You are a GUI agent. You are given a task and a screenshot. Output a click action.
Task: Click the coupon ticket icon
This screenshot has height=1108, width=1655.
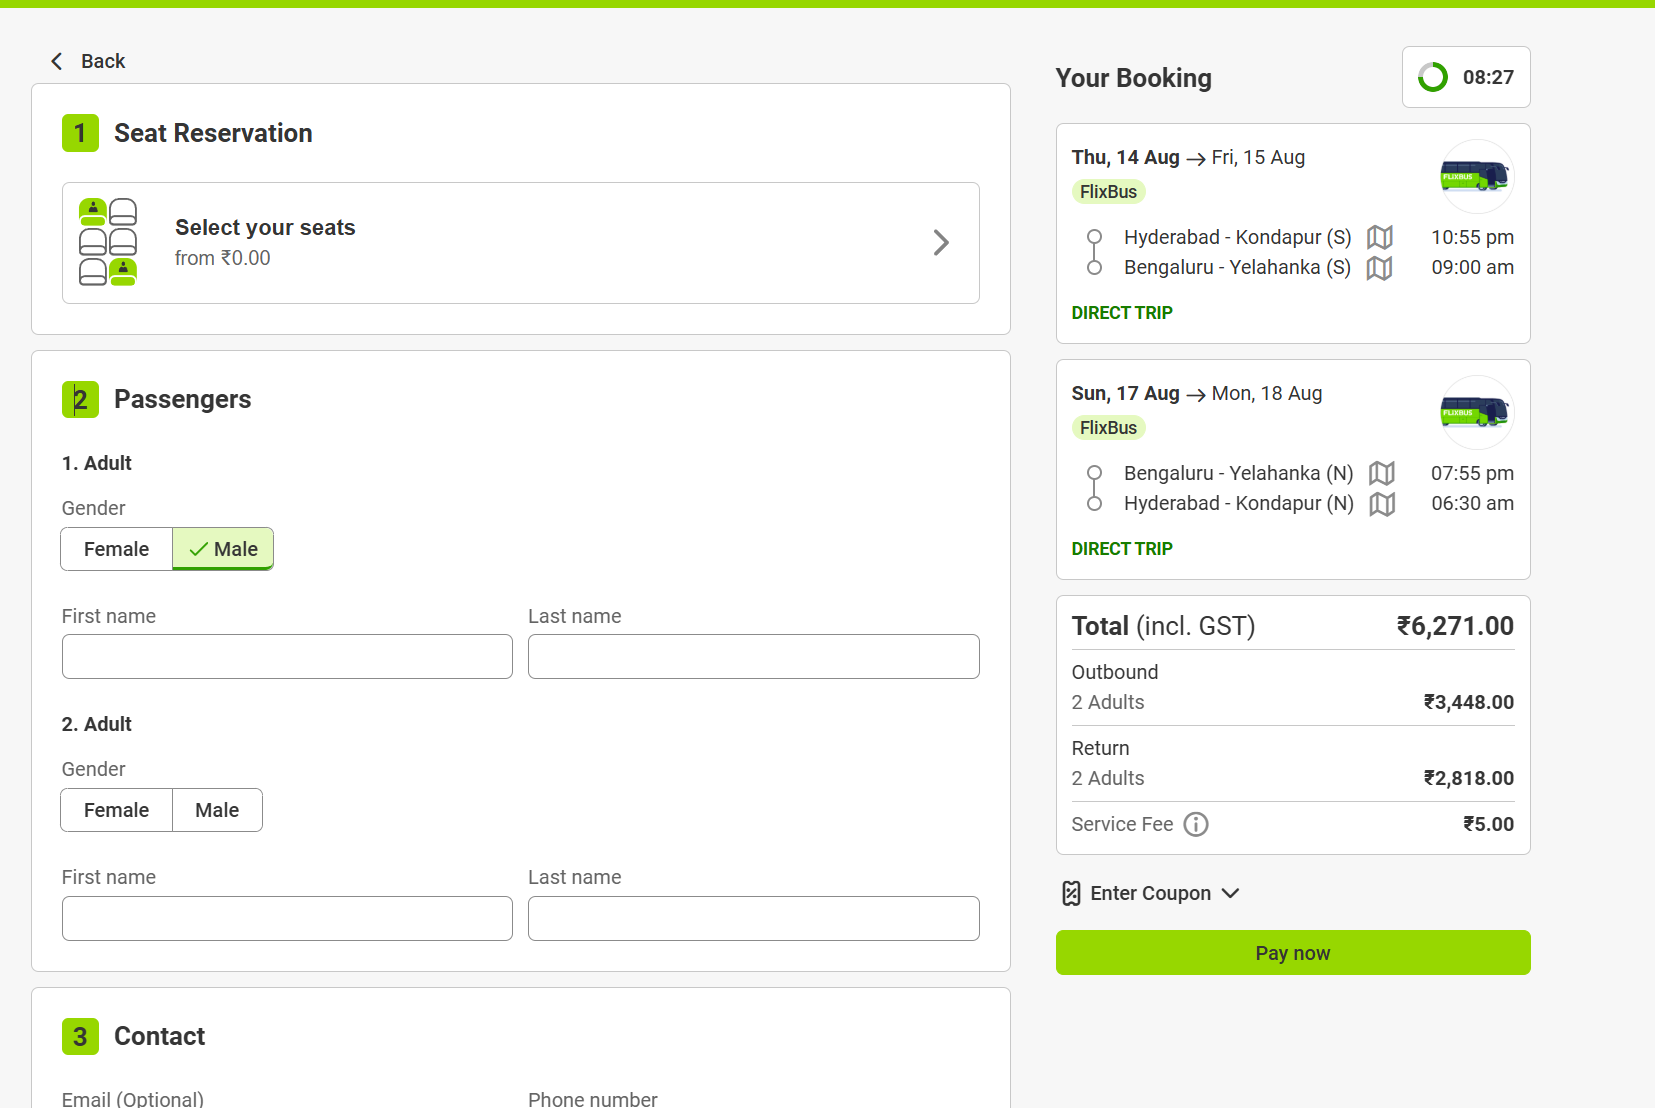coord(1071,893)
